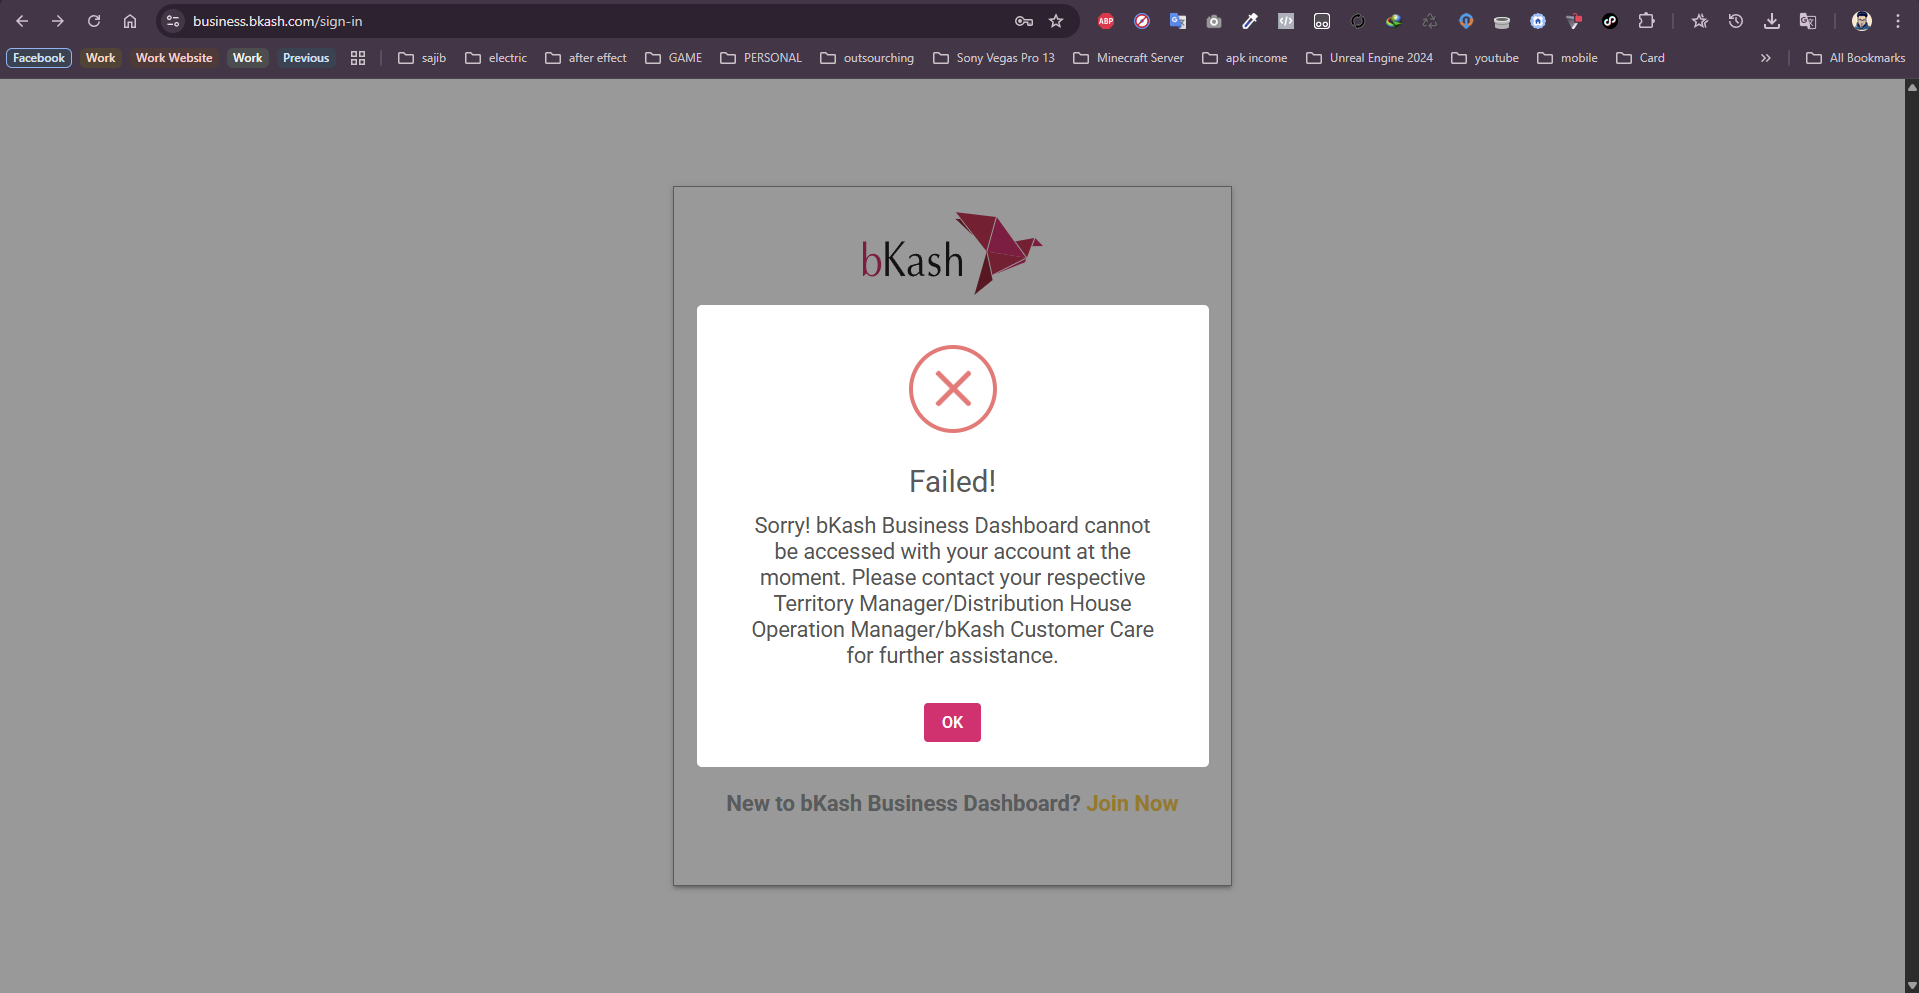
Task: Open browser history clock icon
Action: tap(1736, 21)
